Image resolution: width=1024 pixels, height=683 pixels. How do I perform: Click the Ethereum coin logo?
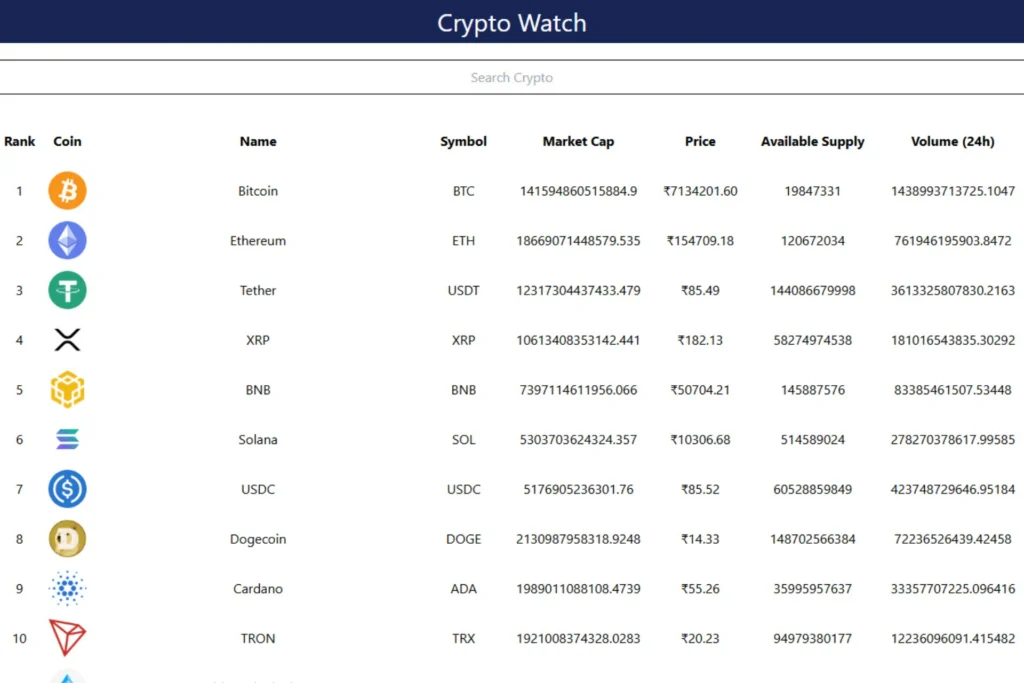[67, 240]
